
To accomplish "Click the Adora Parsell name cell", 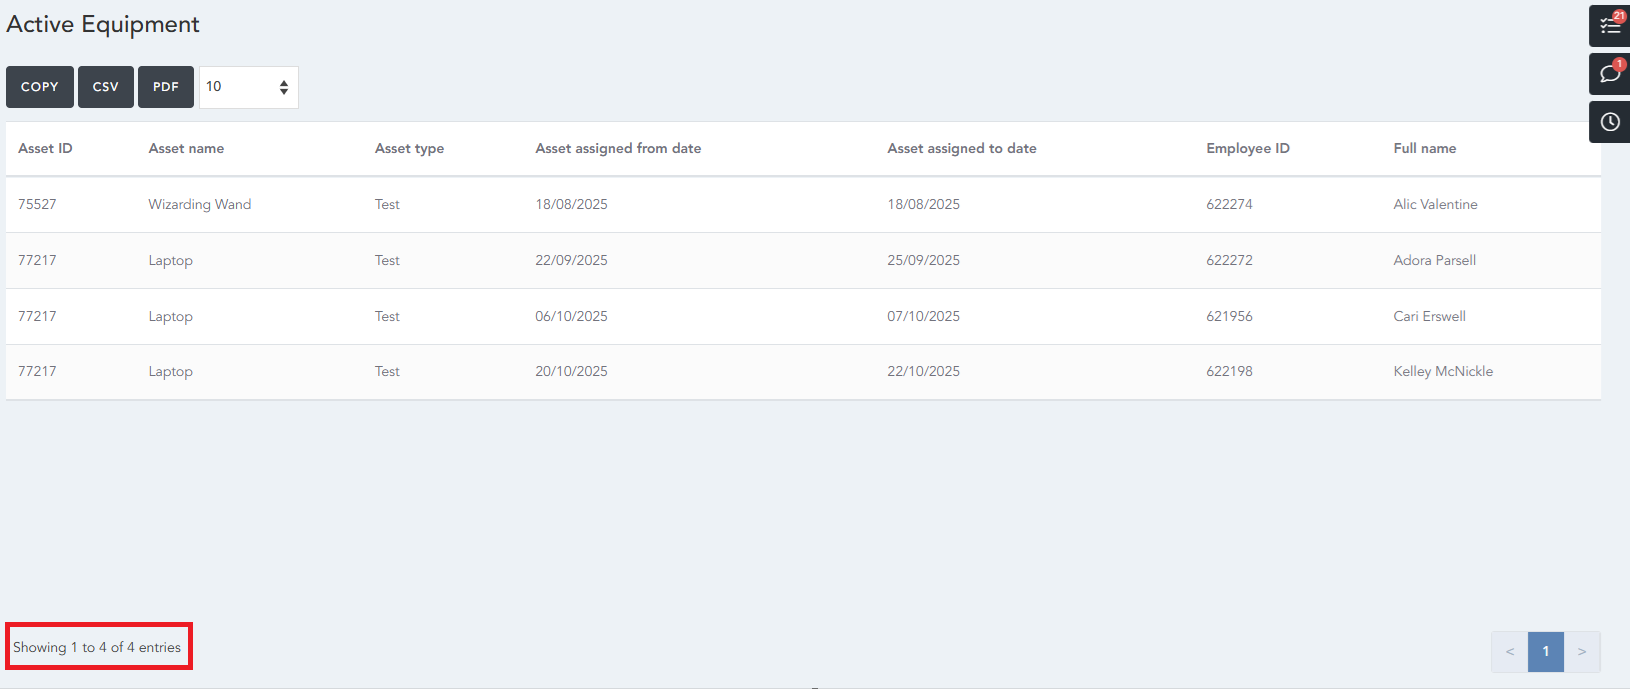I will (1434, 260).
